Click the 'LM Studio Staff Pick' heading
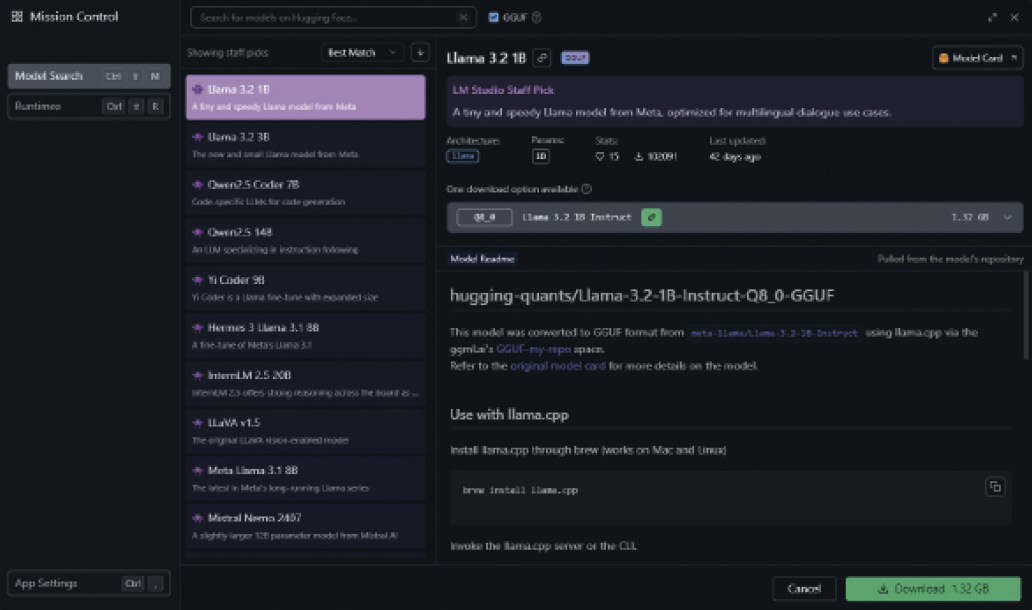Screen dimensions: 1032x610 point(503,90)
